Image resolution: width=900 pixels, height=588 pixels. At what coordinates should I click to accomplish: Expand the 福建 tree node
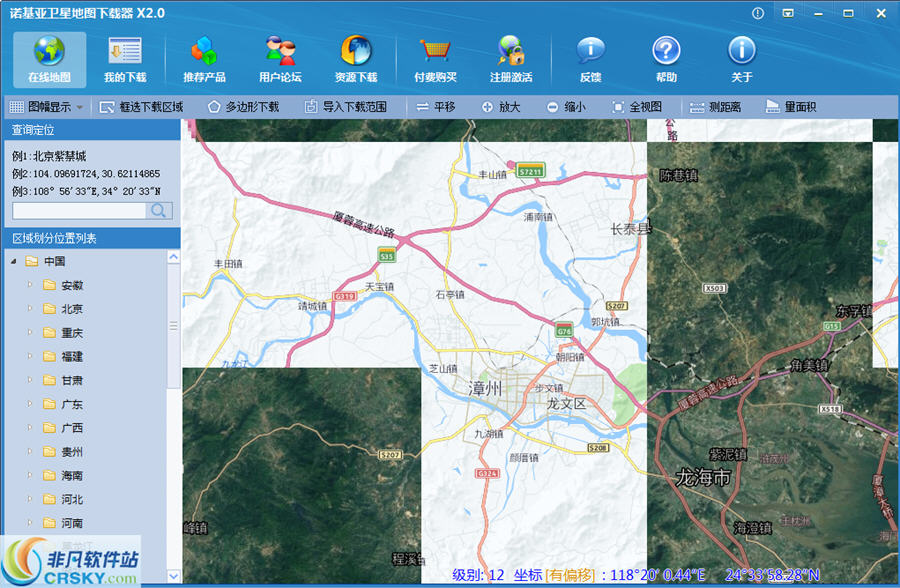coord(30,357)
